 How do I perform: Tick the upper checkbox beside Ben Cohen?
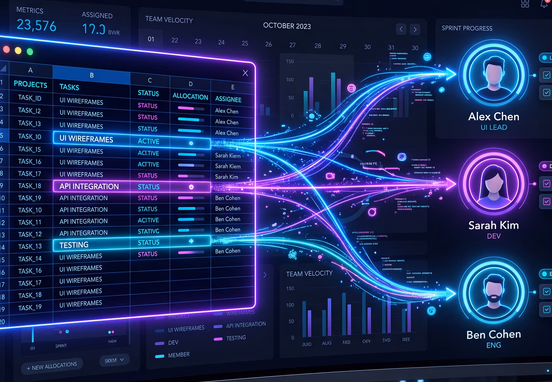tap(546, 291)
